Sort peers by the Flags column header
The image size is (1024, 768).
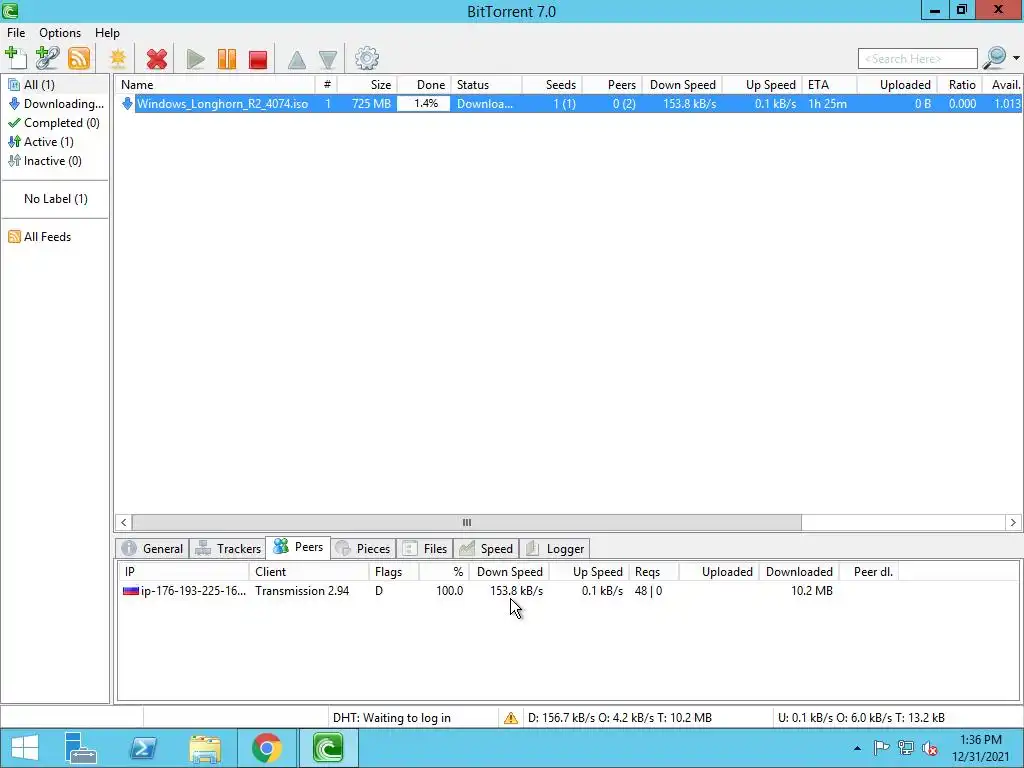coord(394,572)
